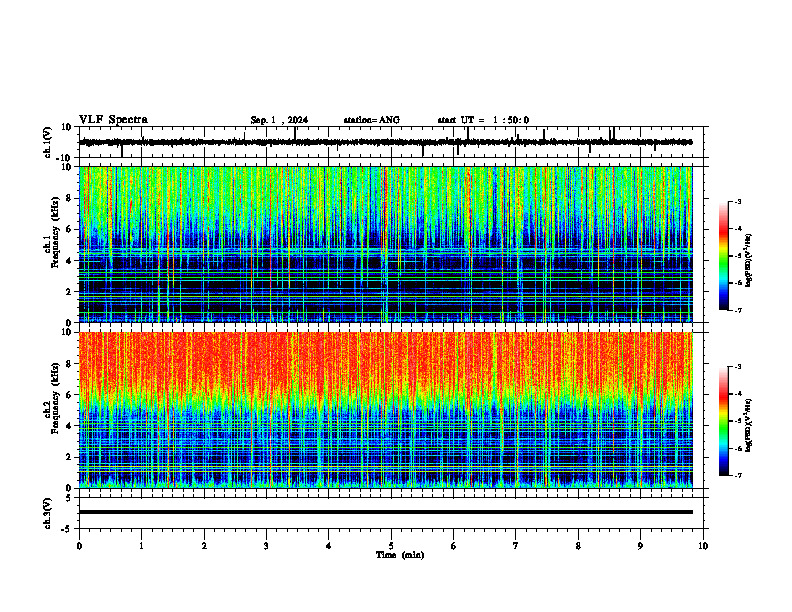792x612 pixels.
Task: Click the time axis tick label "1"
Action: [x=141, y=546]
